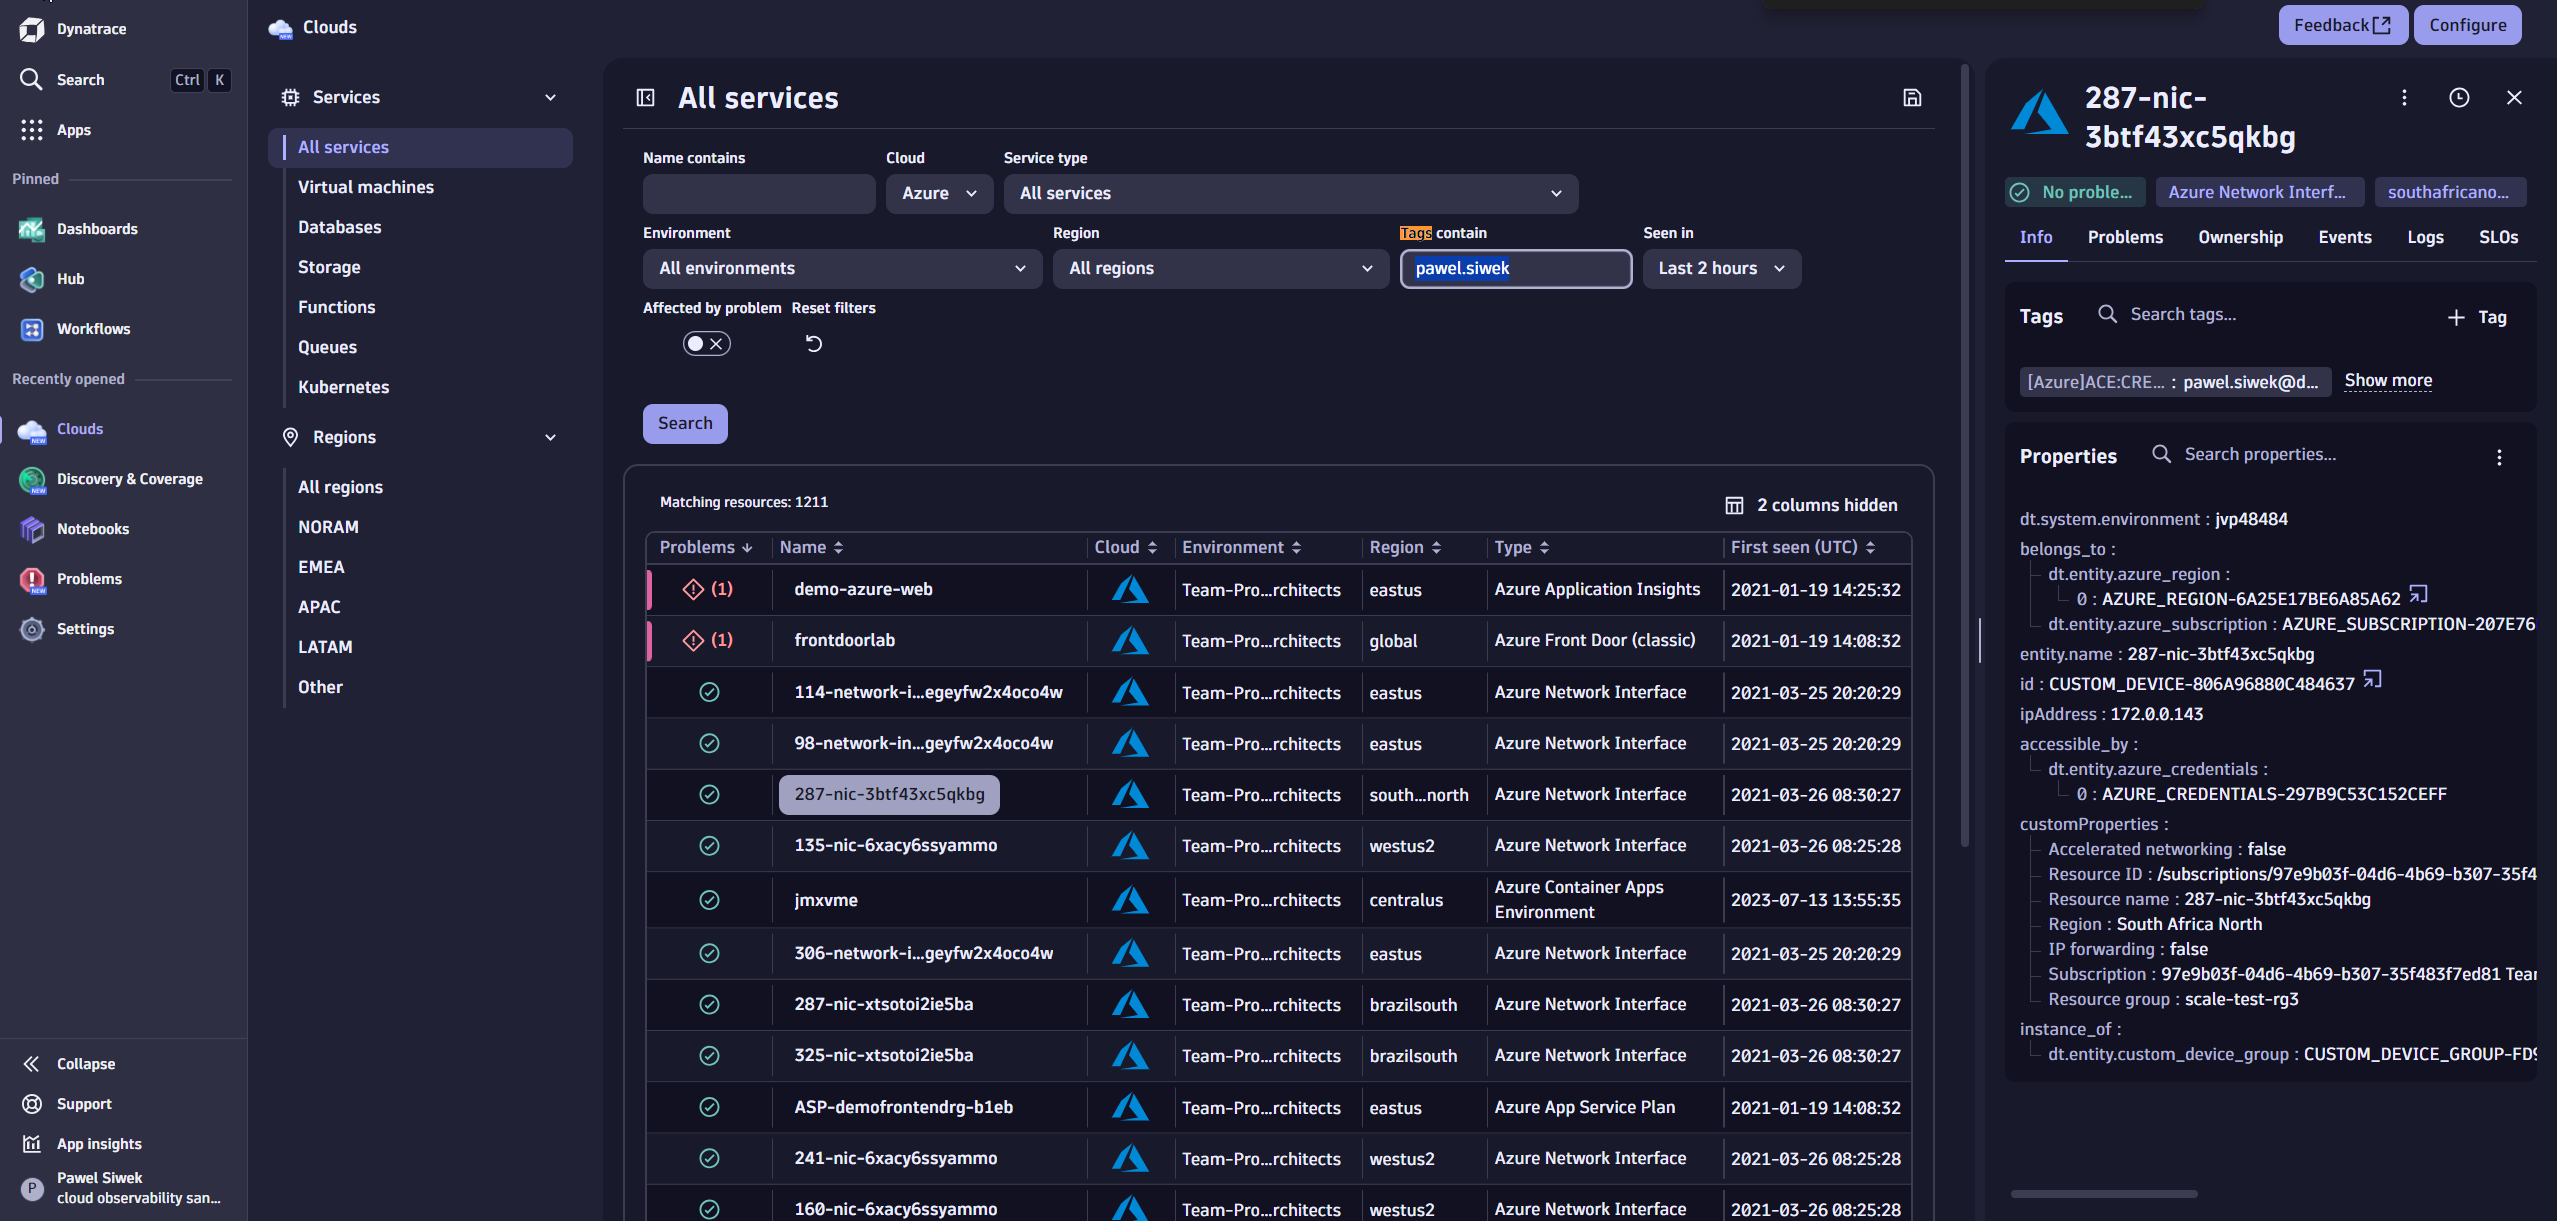Collapse the Services section chevron
Viewport: 2557px width, 1221px height.
pos(551,97)
